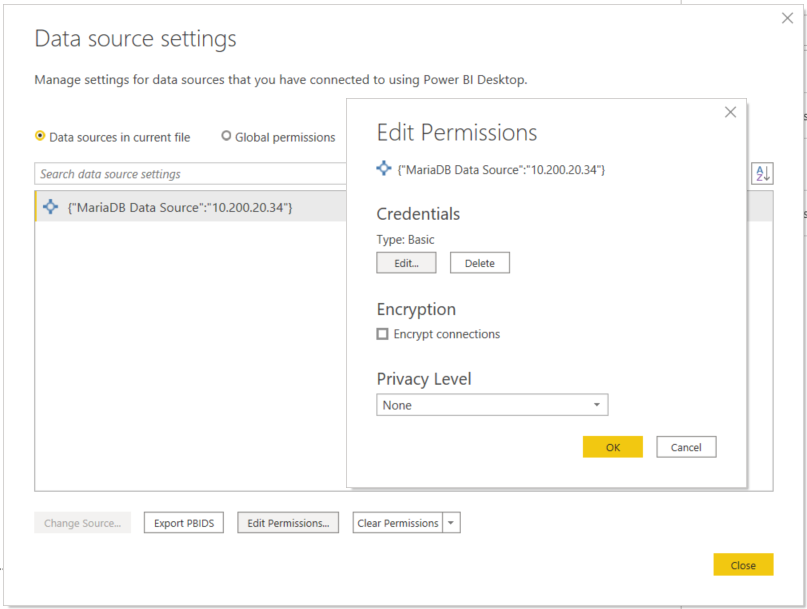This screenshot has height=609, width=807.
Task: Open Edit Permissions... from the bottom bar
Action: pyautogui.click(x=288, y=523)
